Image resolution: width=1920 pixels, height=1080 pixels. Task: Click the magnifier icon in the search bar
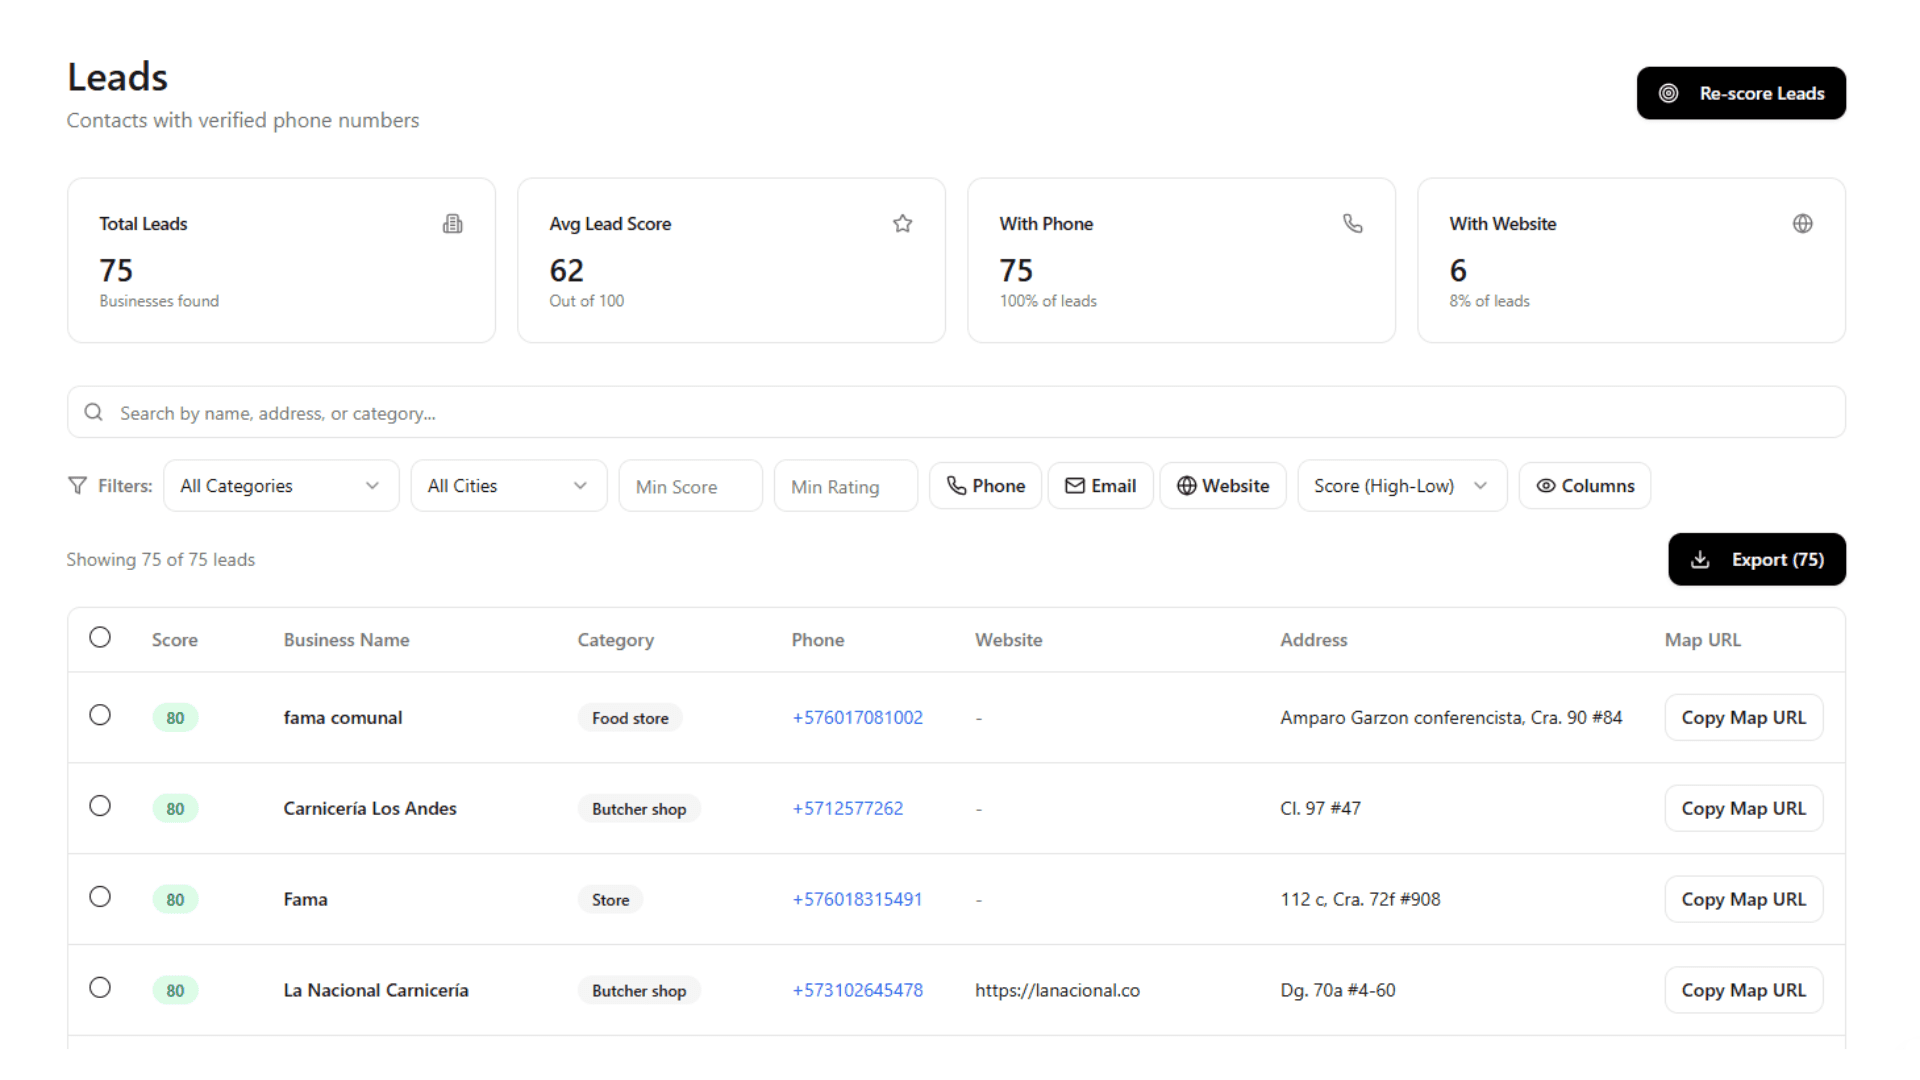click(94, 413)
